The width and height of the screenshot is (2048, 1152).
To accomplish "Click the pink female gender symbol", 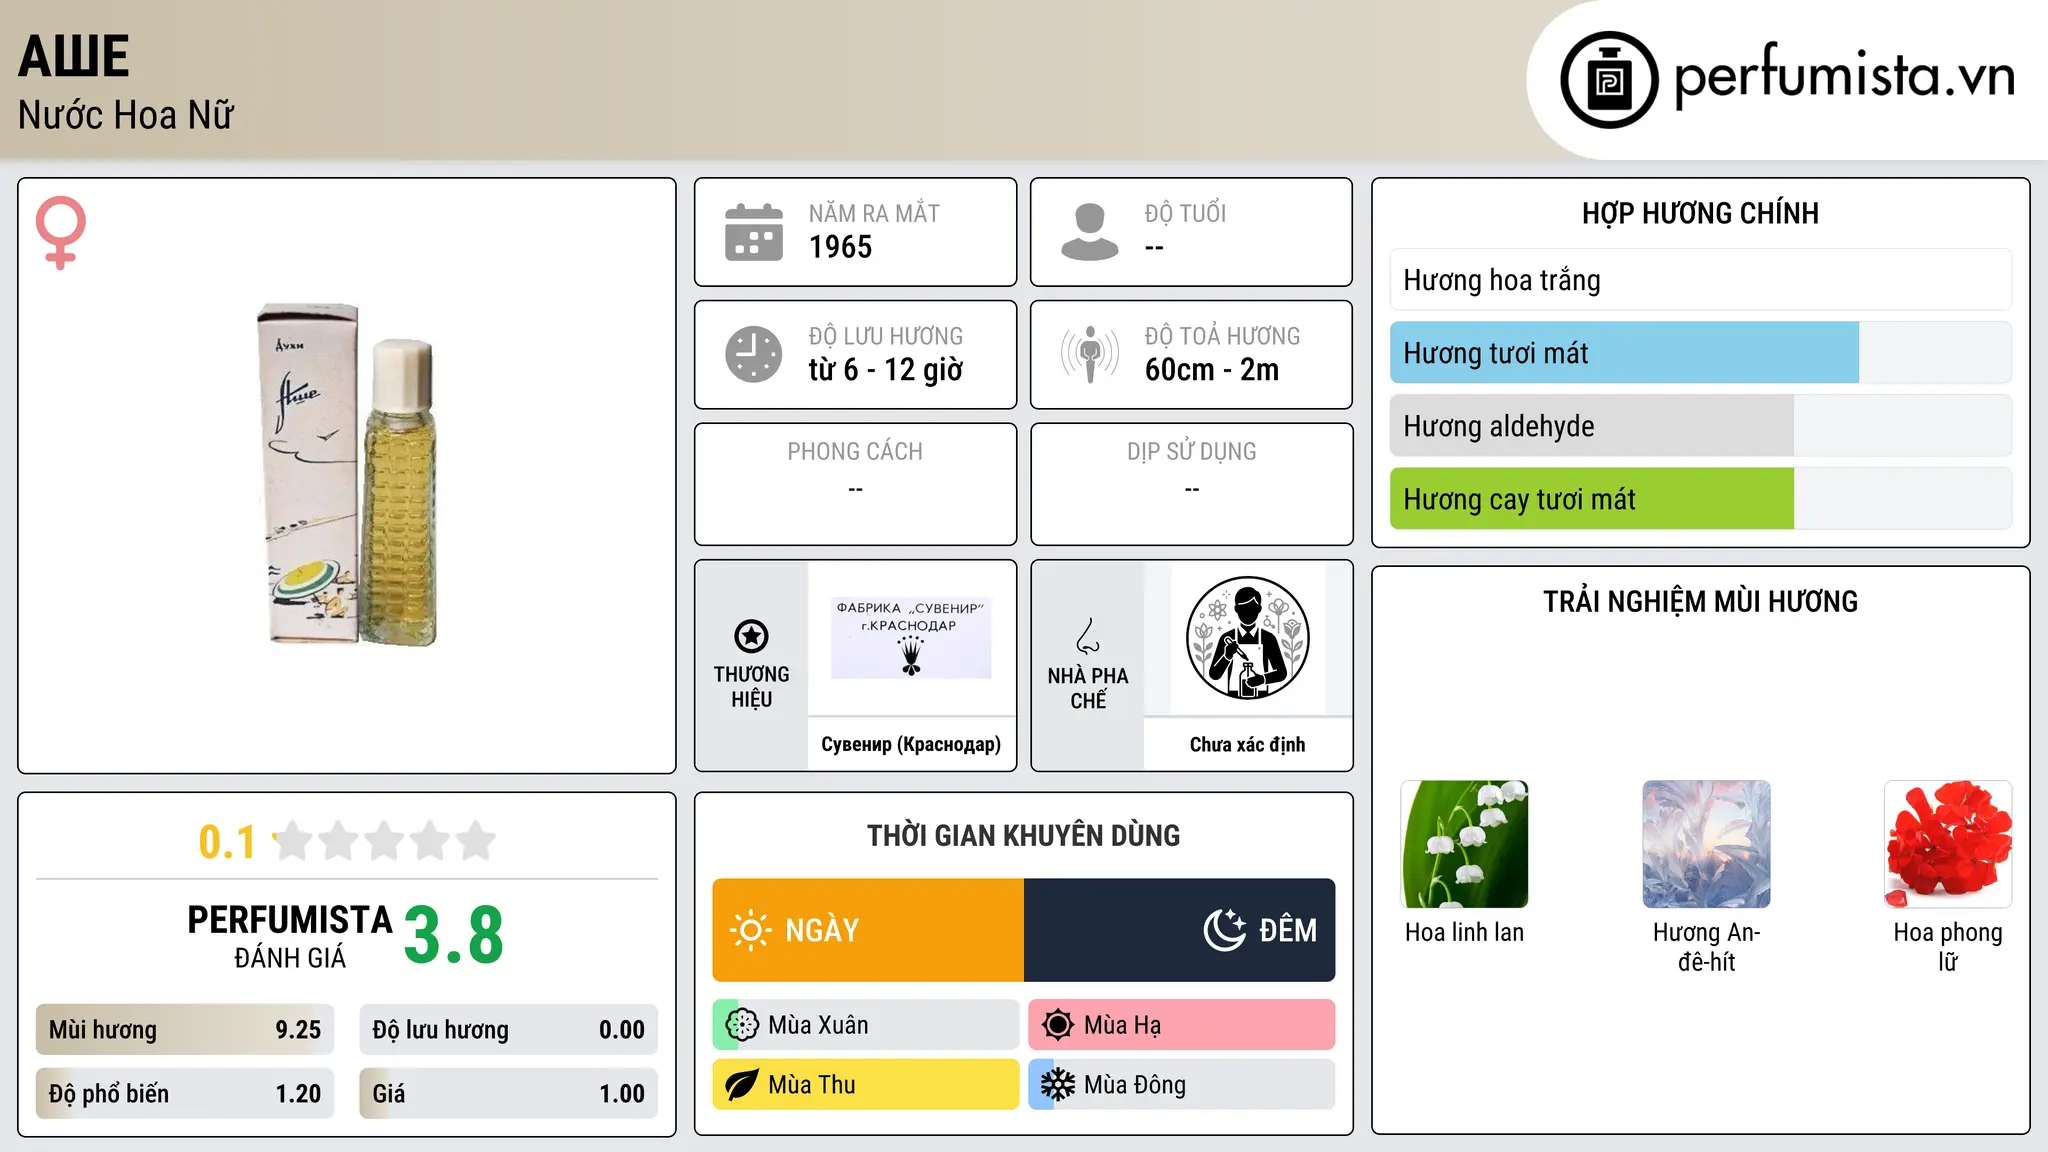I will (x=61, y=232).
